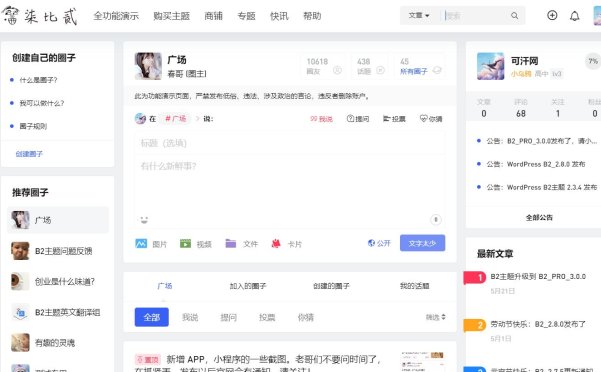Image resolution: width=601 pixels, height=372 pixels.
Task: Switch to the 创建的圈子 tab
Action: point(331,286)
